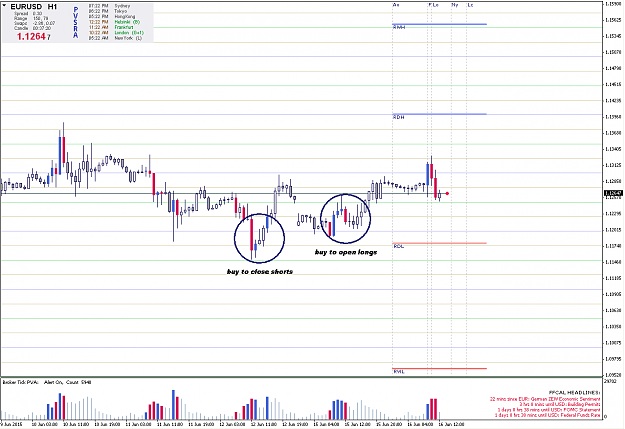Select the London session clock row
This screenshot has height=429, width=625.
click(x=116, y=33)
